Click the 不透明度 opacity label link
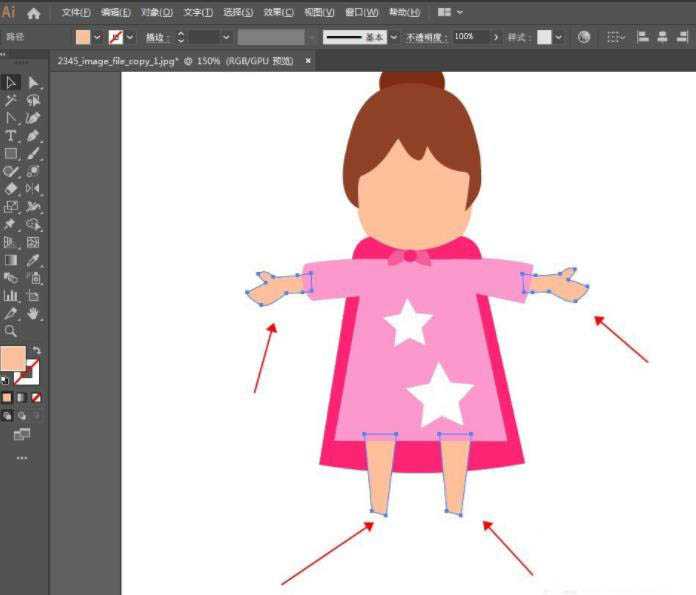This screenshot has height=595, width=696. pos(426,37)
